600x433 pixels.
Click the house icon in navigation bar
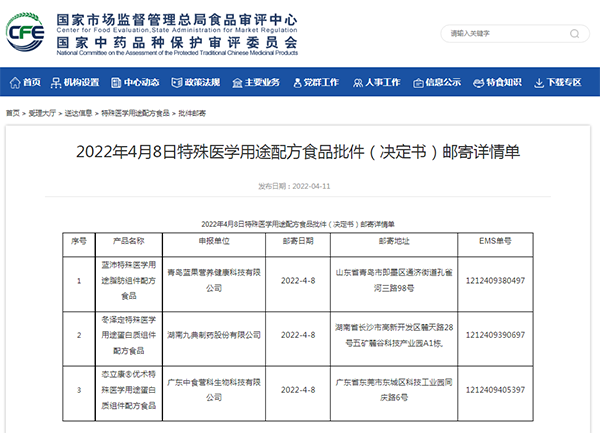coord(15,82)
